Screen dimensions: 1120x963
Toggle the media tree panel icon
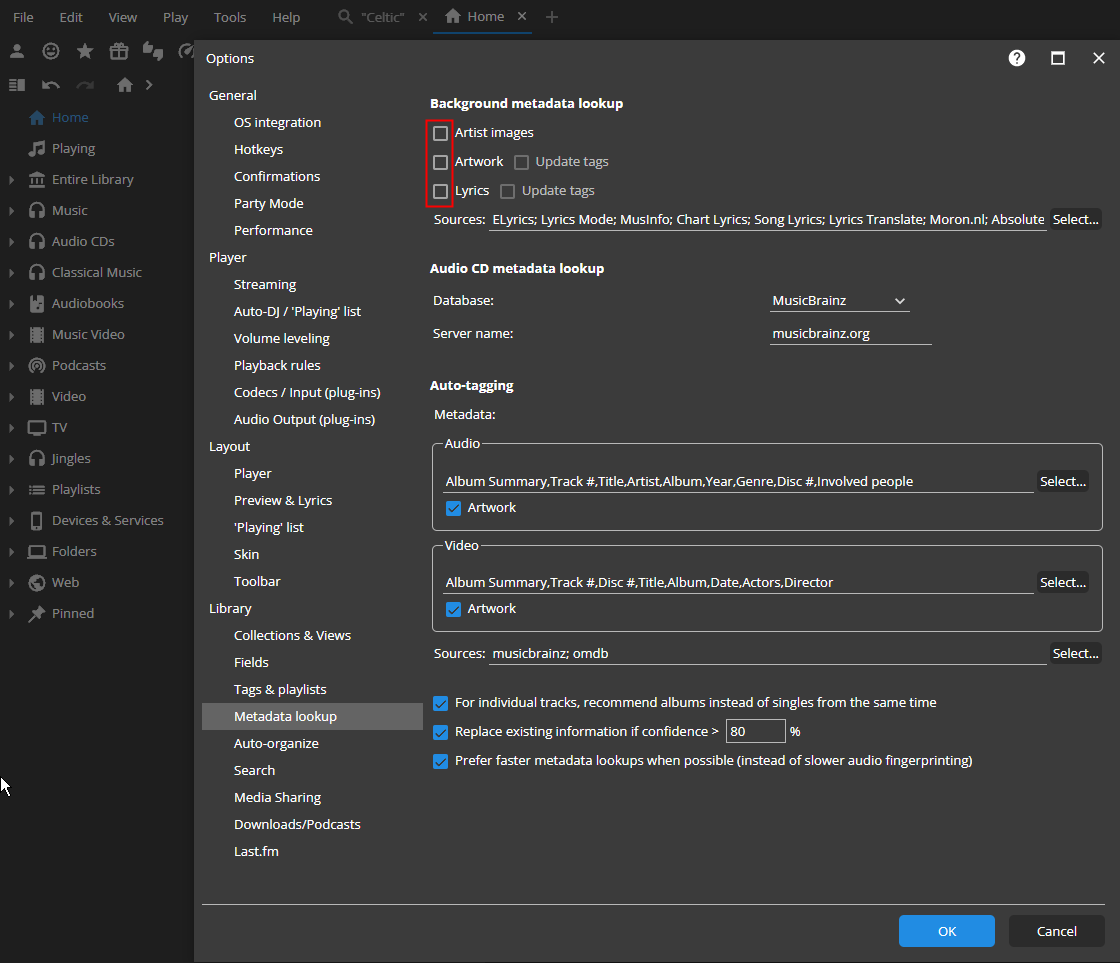pyautogui.click(x=17, y=85)
